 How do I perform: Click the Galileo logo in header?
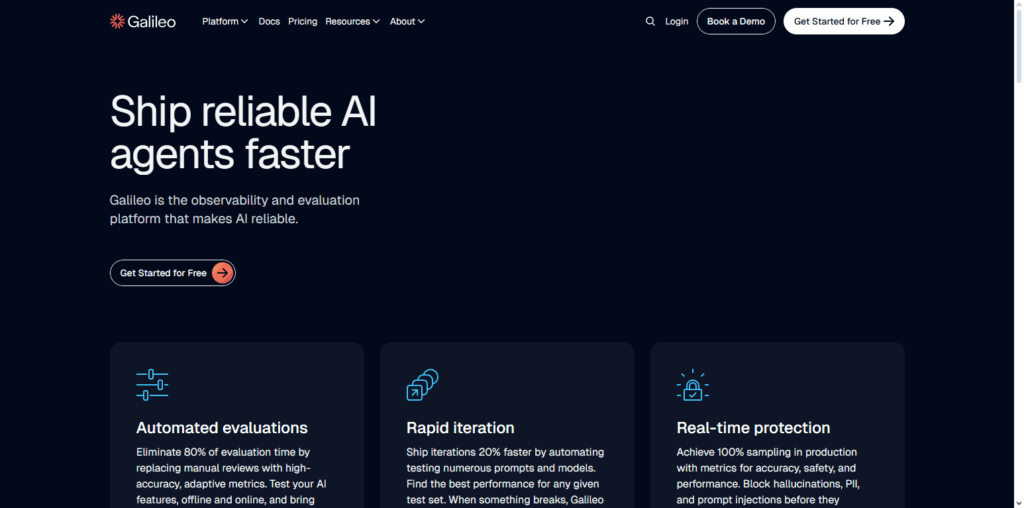tap(142, 22)
